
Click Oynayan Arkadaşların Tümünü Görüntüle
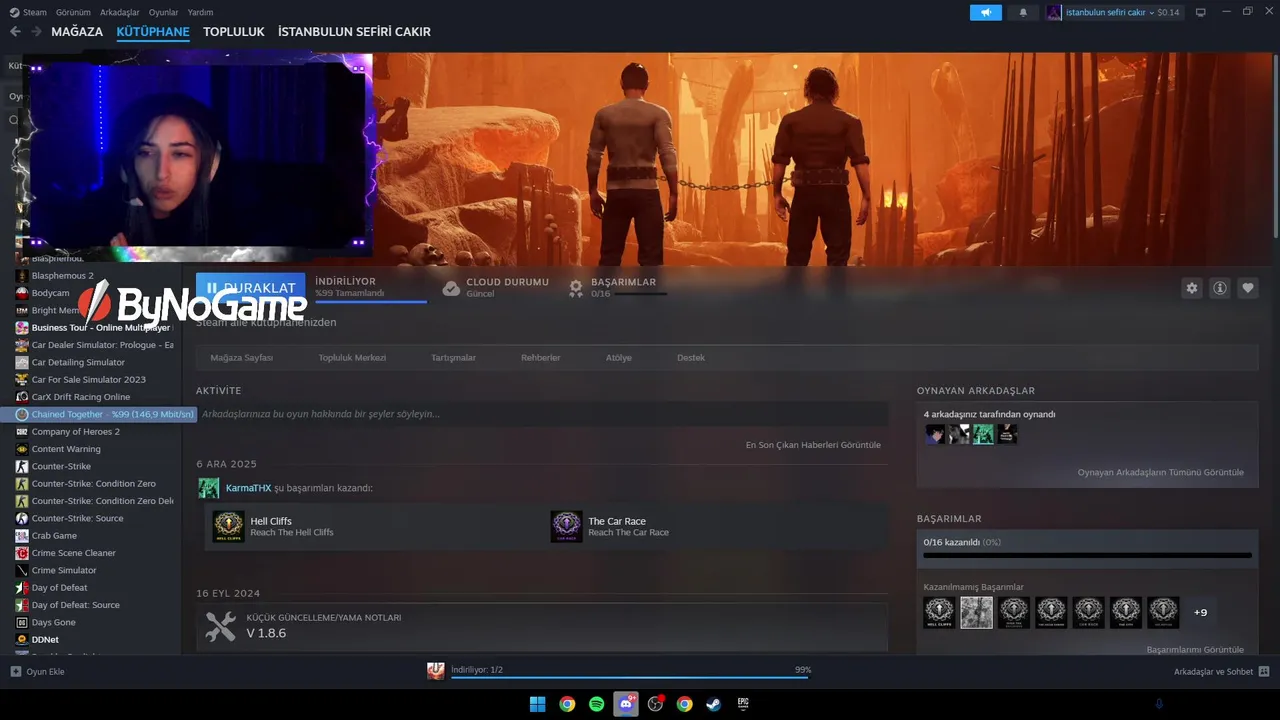pos(1160,472)
